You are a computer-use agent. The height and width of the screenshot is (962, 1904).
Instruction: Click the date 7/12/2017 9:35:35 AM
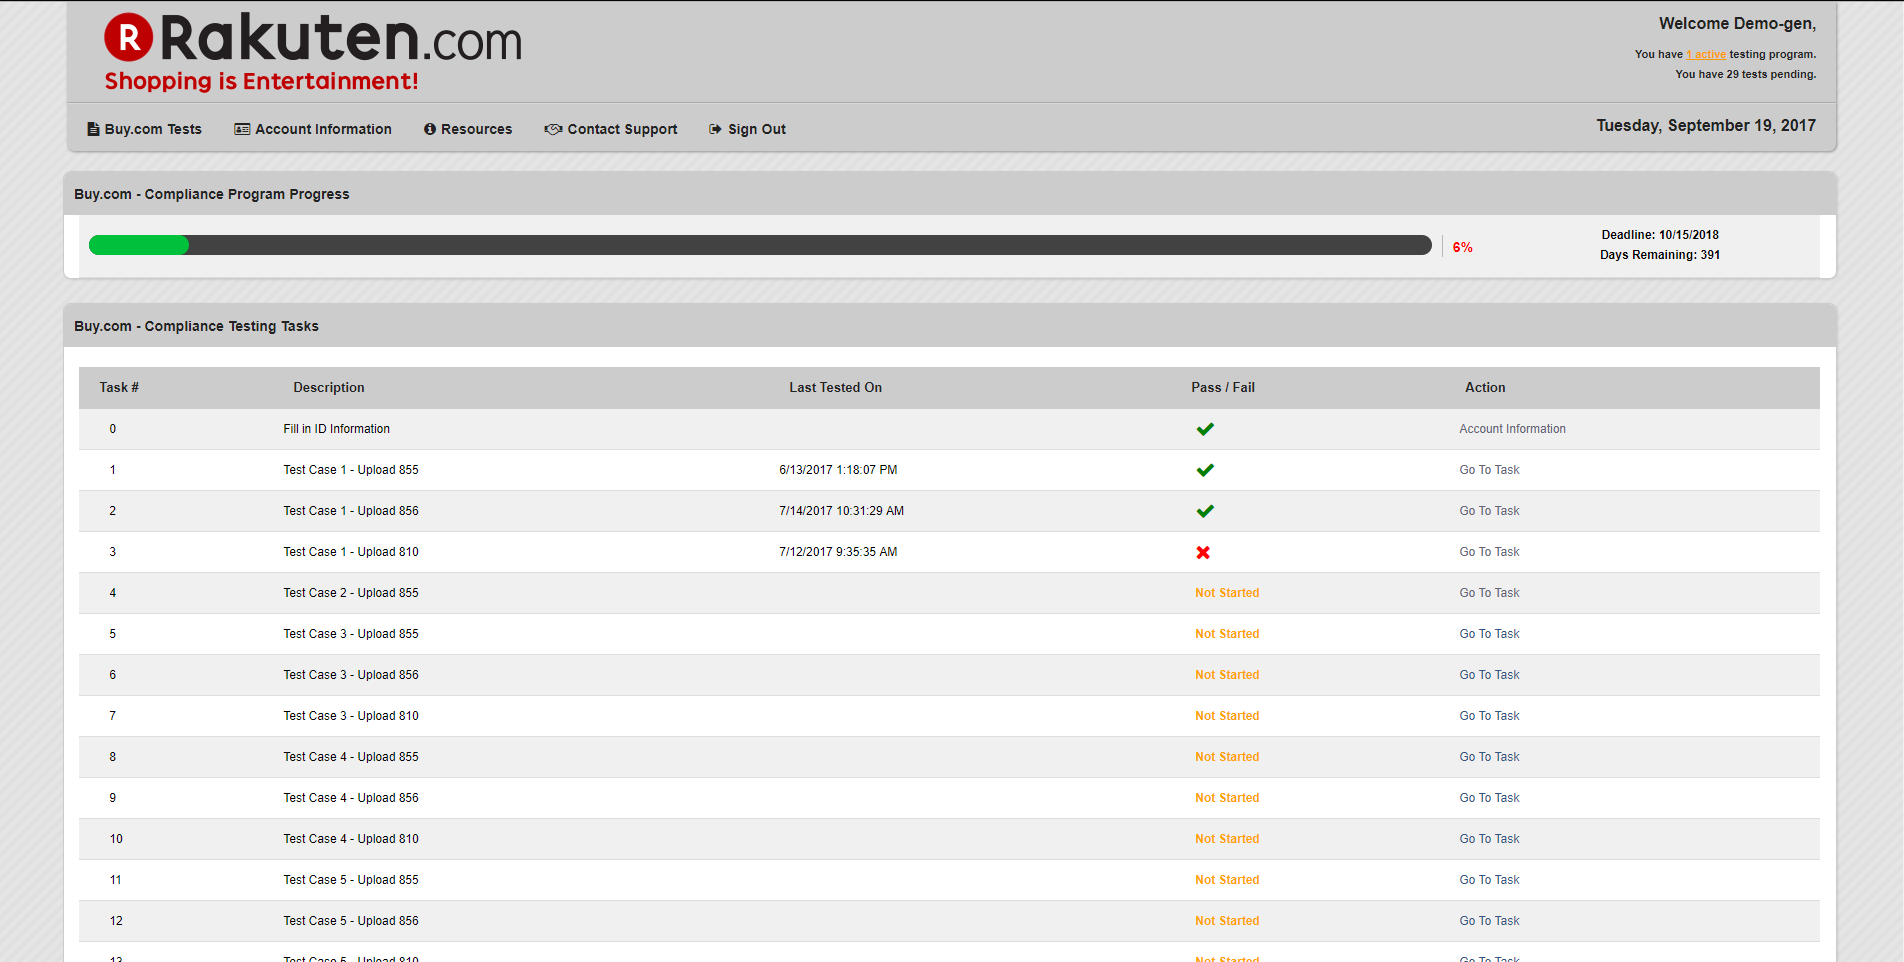838,552
